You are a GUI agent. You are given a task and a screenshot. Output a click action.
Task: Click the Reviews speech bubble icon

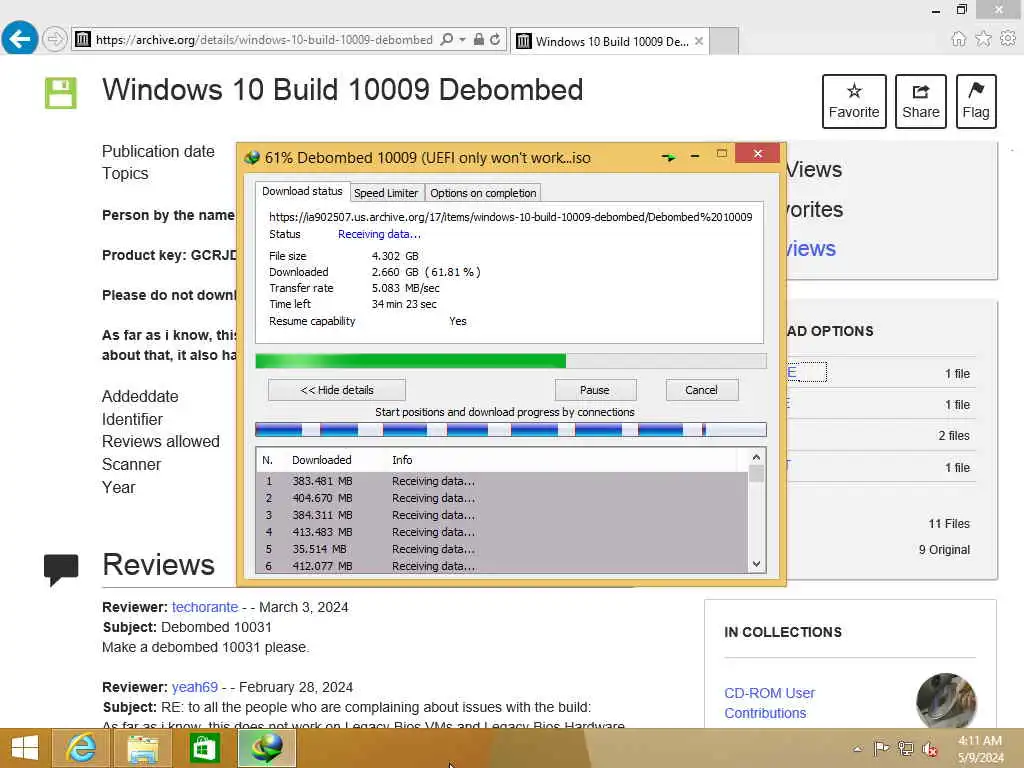point(61,569)
